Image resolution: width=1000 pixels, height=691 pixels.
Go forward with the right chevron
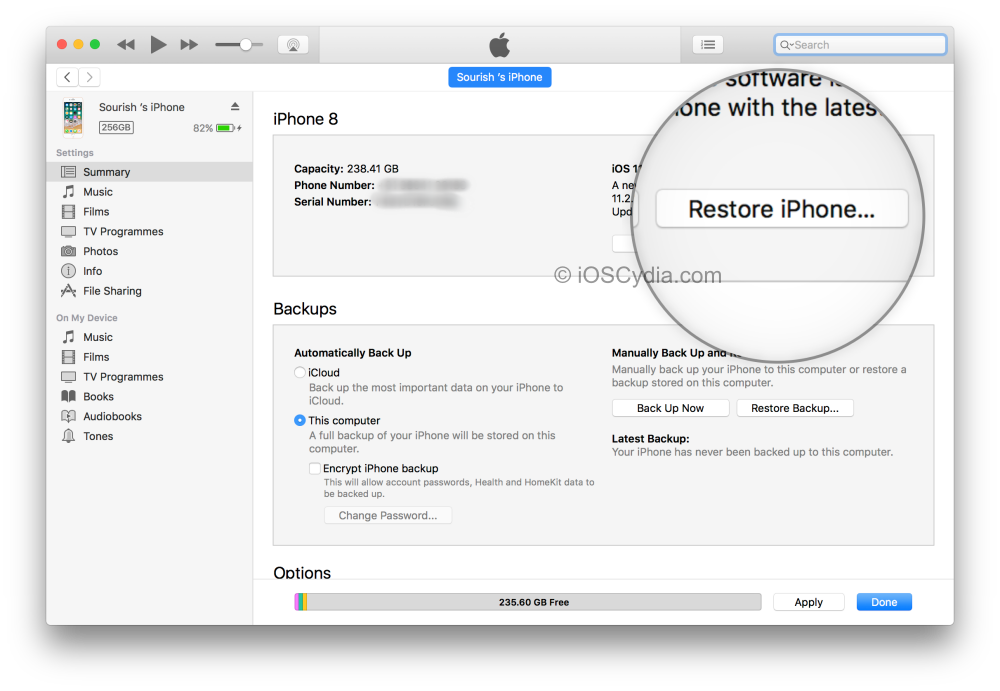click(x=89, y=77)
